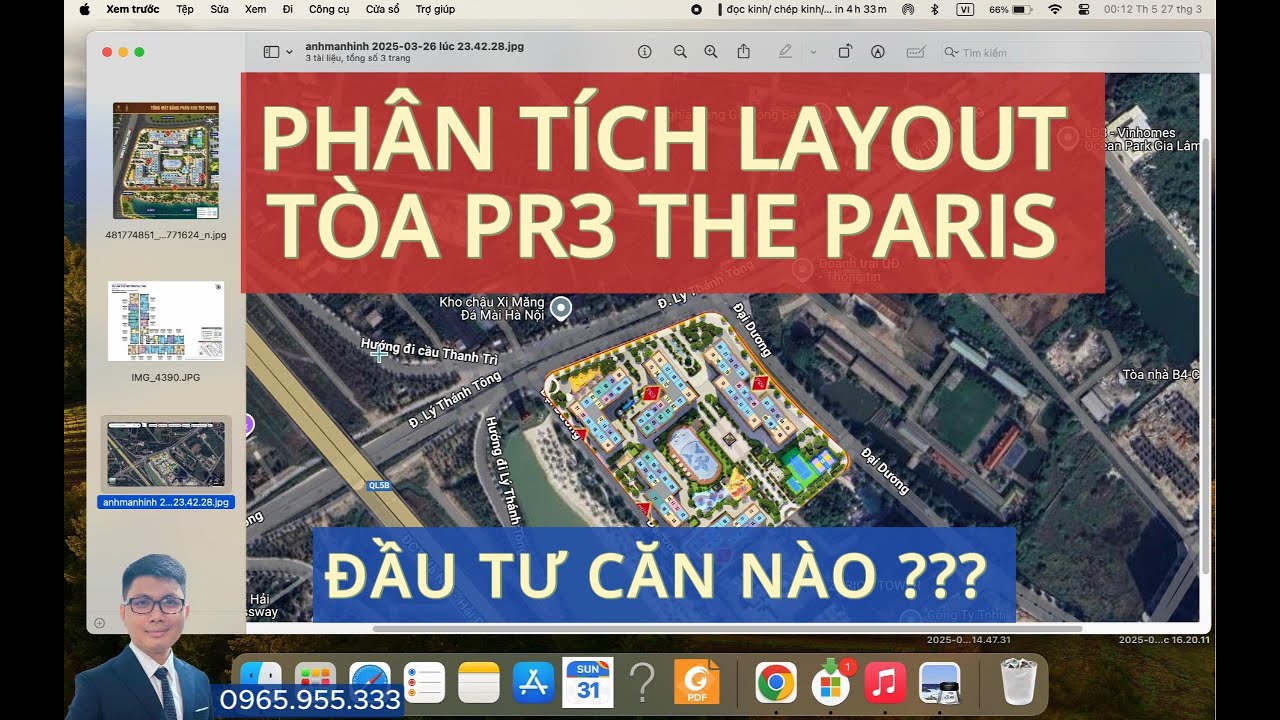Select the 481774851 site plan thumbnail

(x=166, y=160)
